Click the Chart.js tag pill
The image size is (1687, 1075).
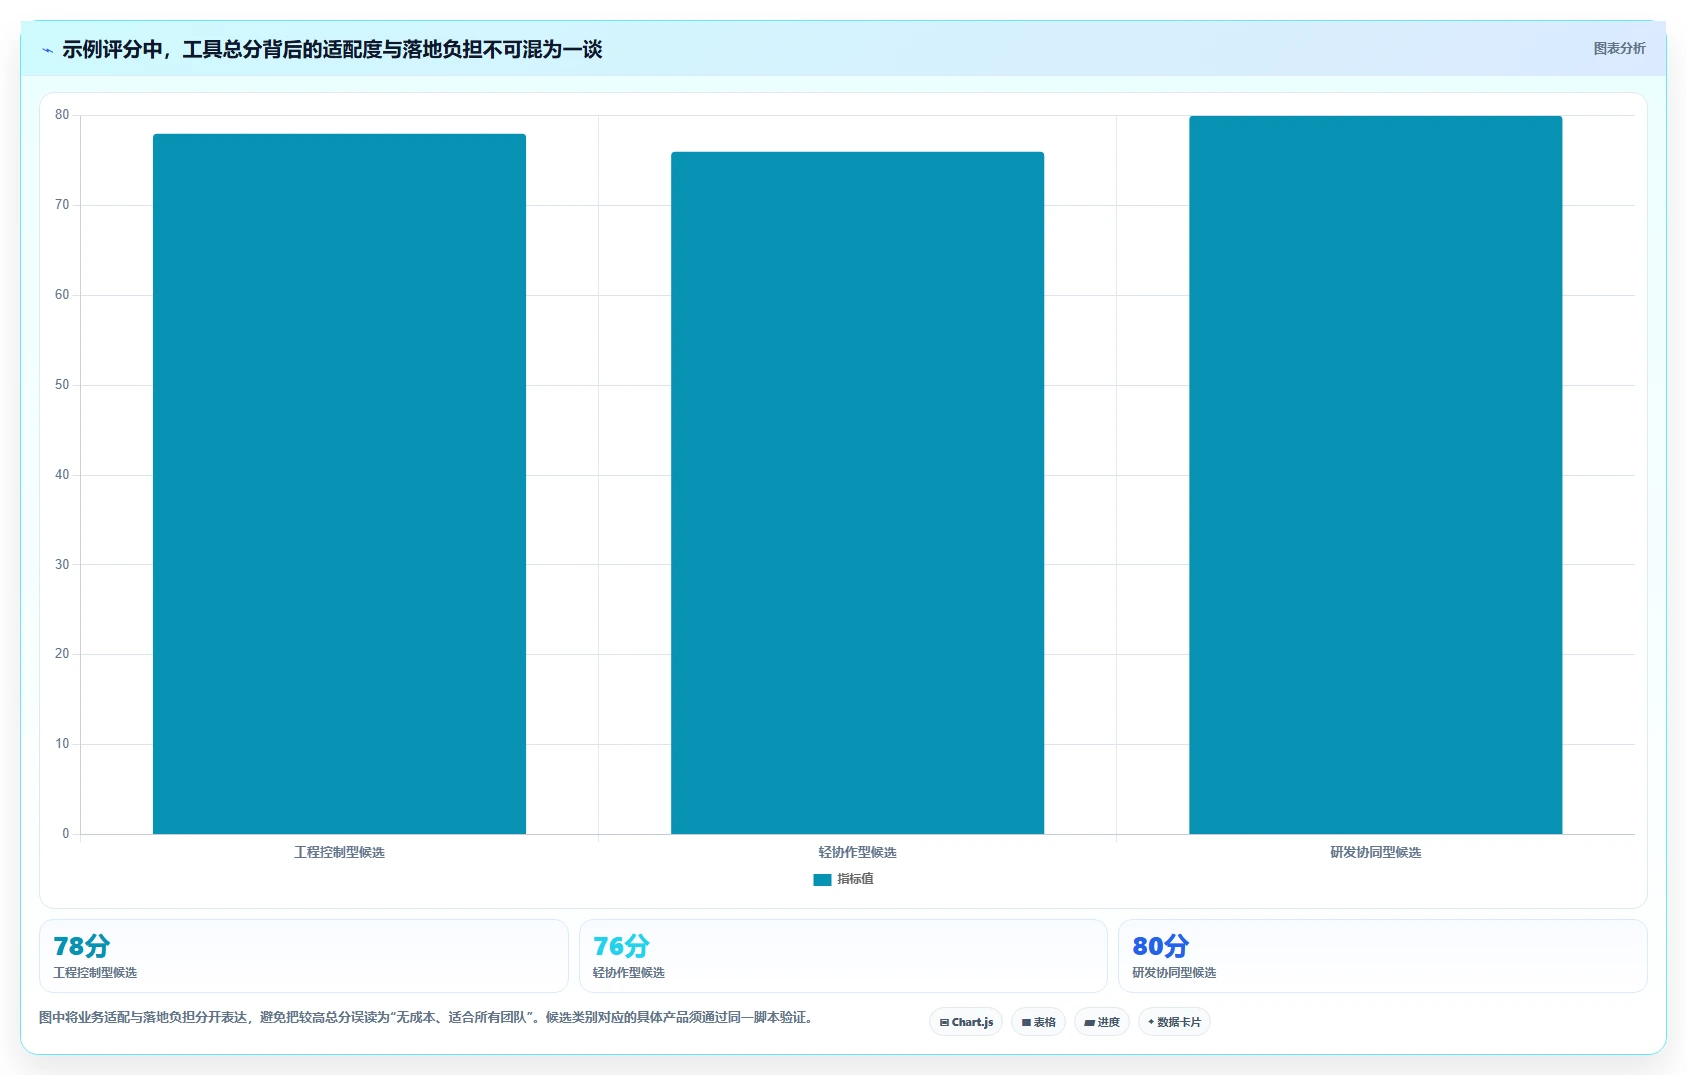966,1022
